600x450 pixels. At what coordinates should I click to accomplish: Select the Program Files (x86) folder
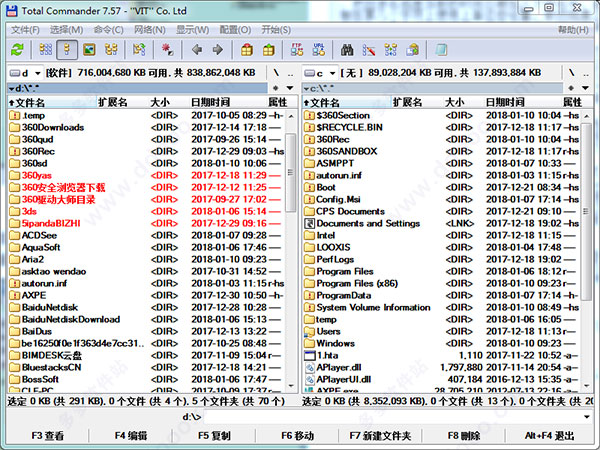point(357,284)
